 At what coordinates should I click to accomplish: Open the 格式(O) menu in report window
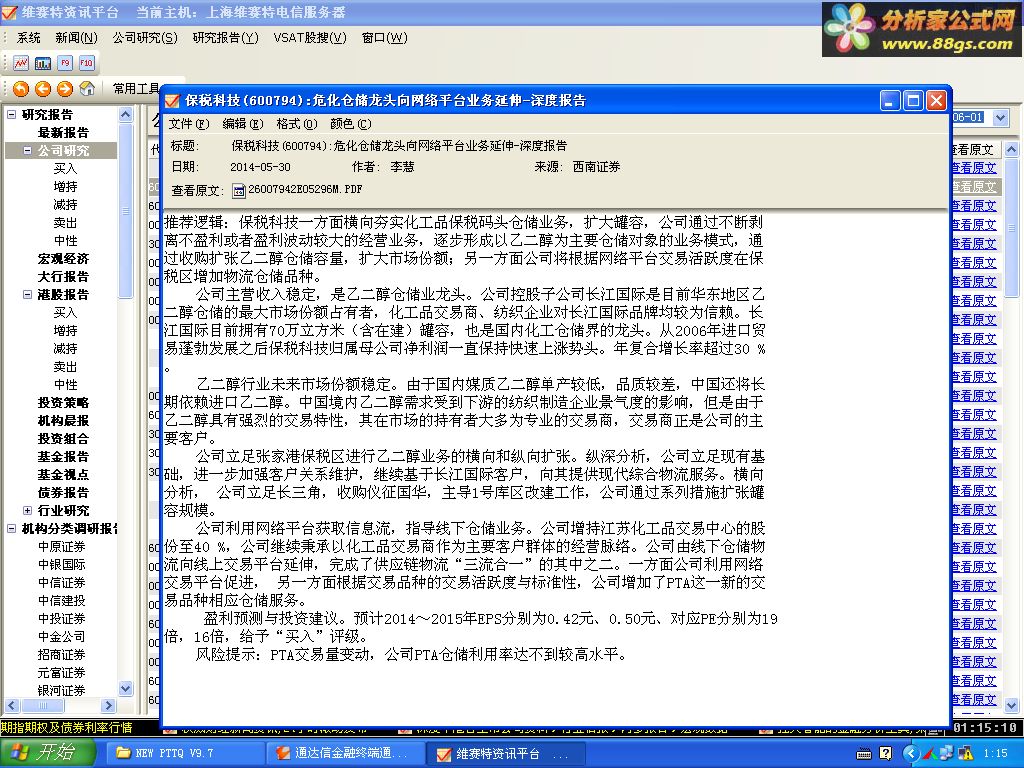(296, 124)
